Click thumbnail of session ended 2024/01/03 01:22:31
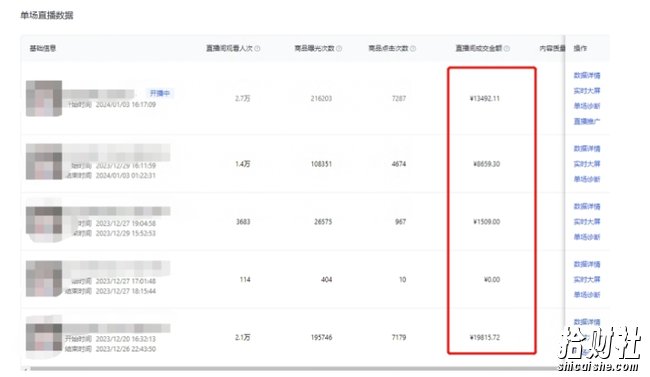Image resolution: width=650 pixels, height=377 pixels. [x=44, y=162]
